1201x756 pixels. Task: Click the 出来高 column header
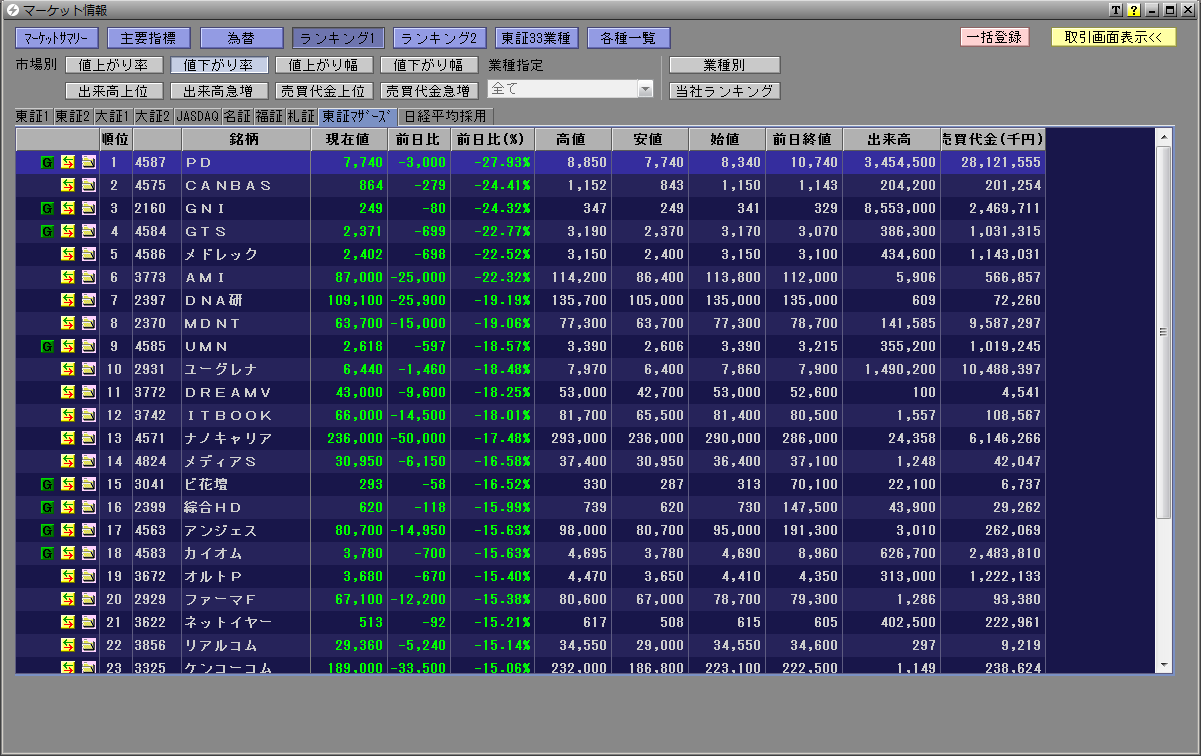(891, 139)
